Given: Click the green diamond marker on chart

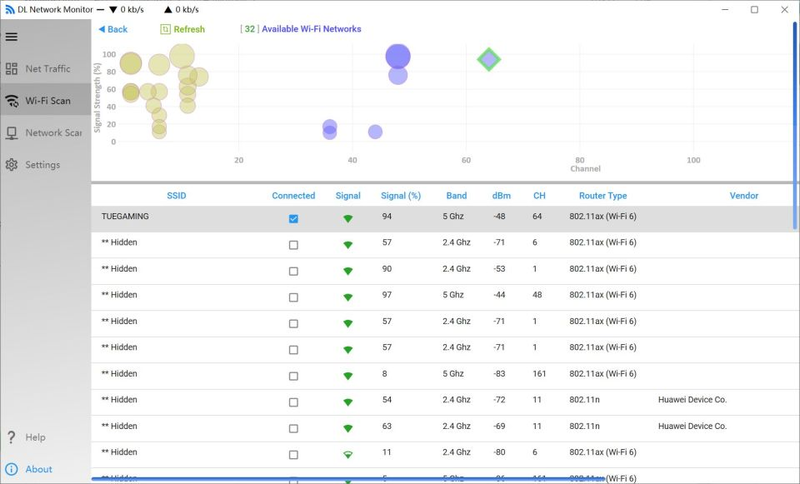Looking at the screenshot, I should pos(488,60).
